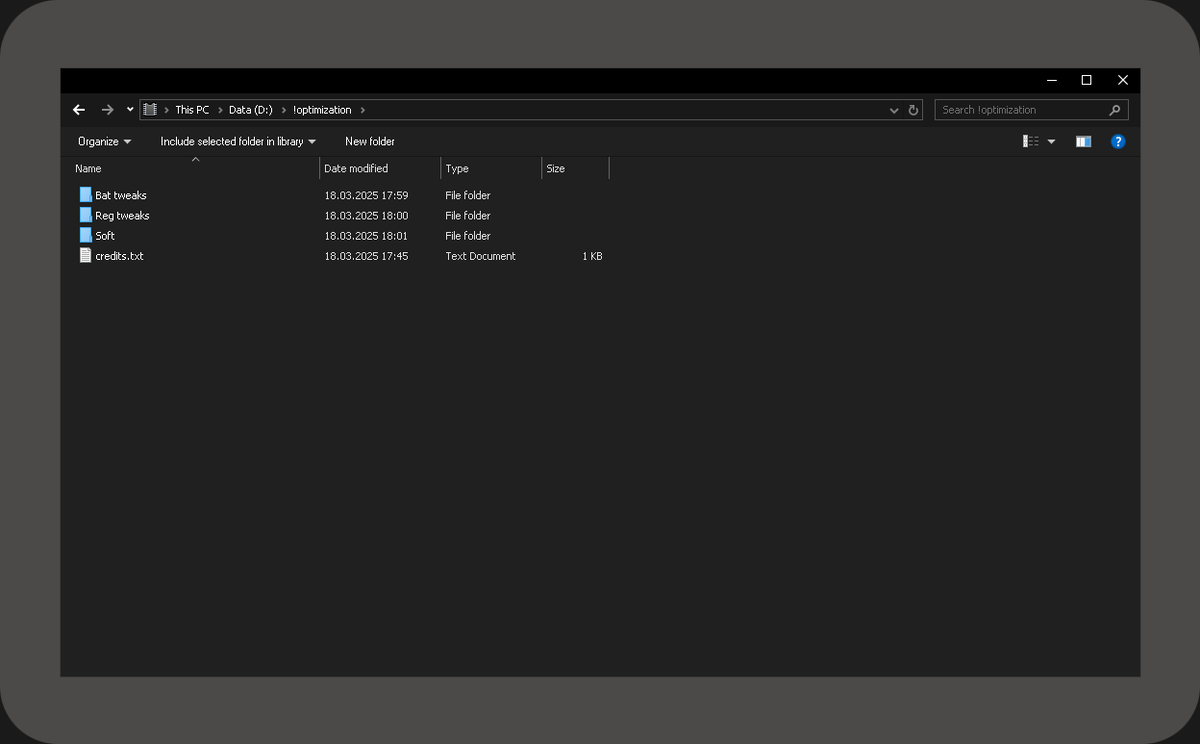The image size is (1200, 744).
Task: Click the credits.txt file name
Action: (x=119, y=256)
